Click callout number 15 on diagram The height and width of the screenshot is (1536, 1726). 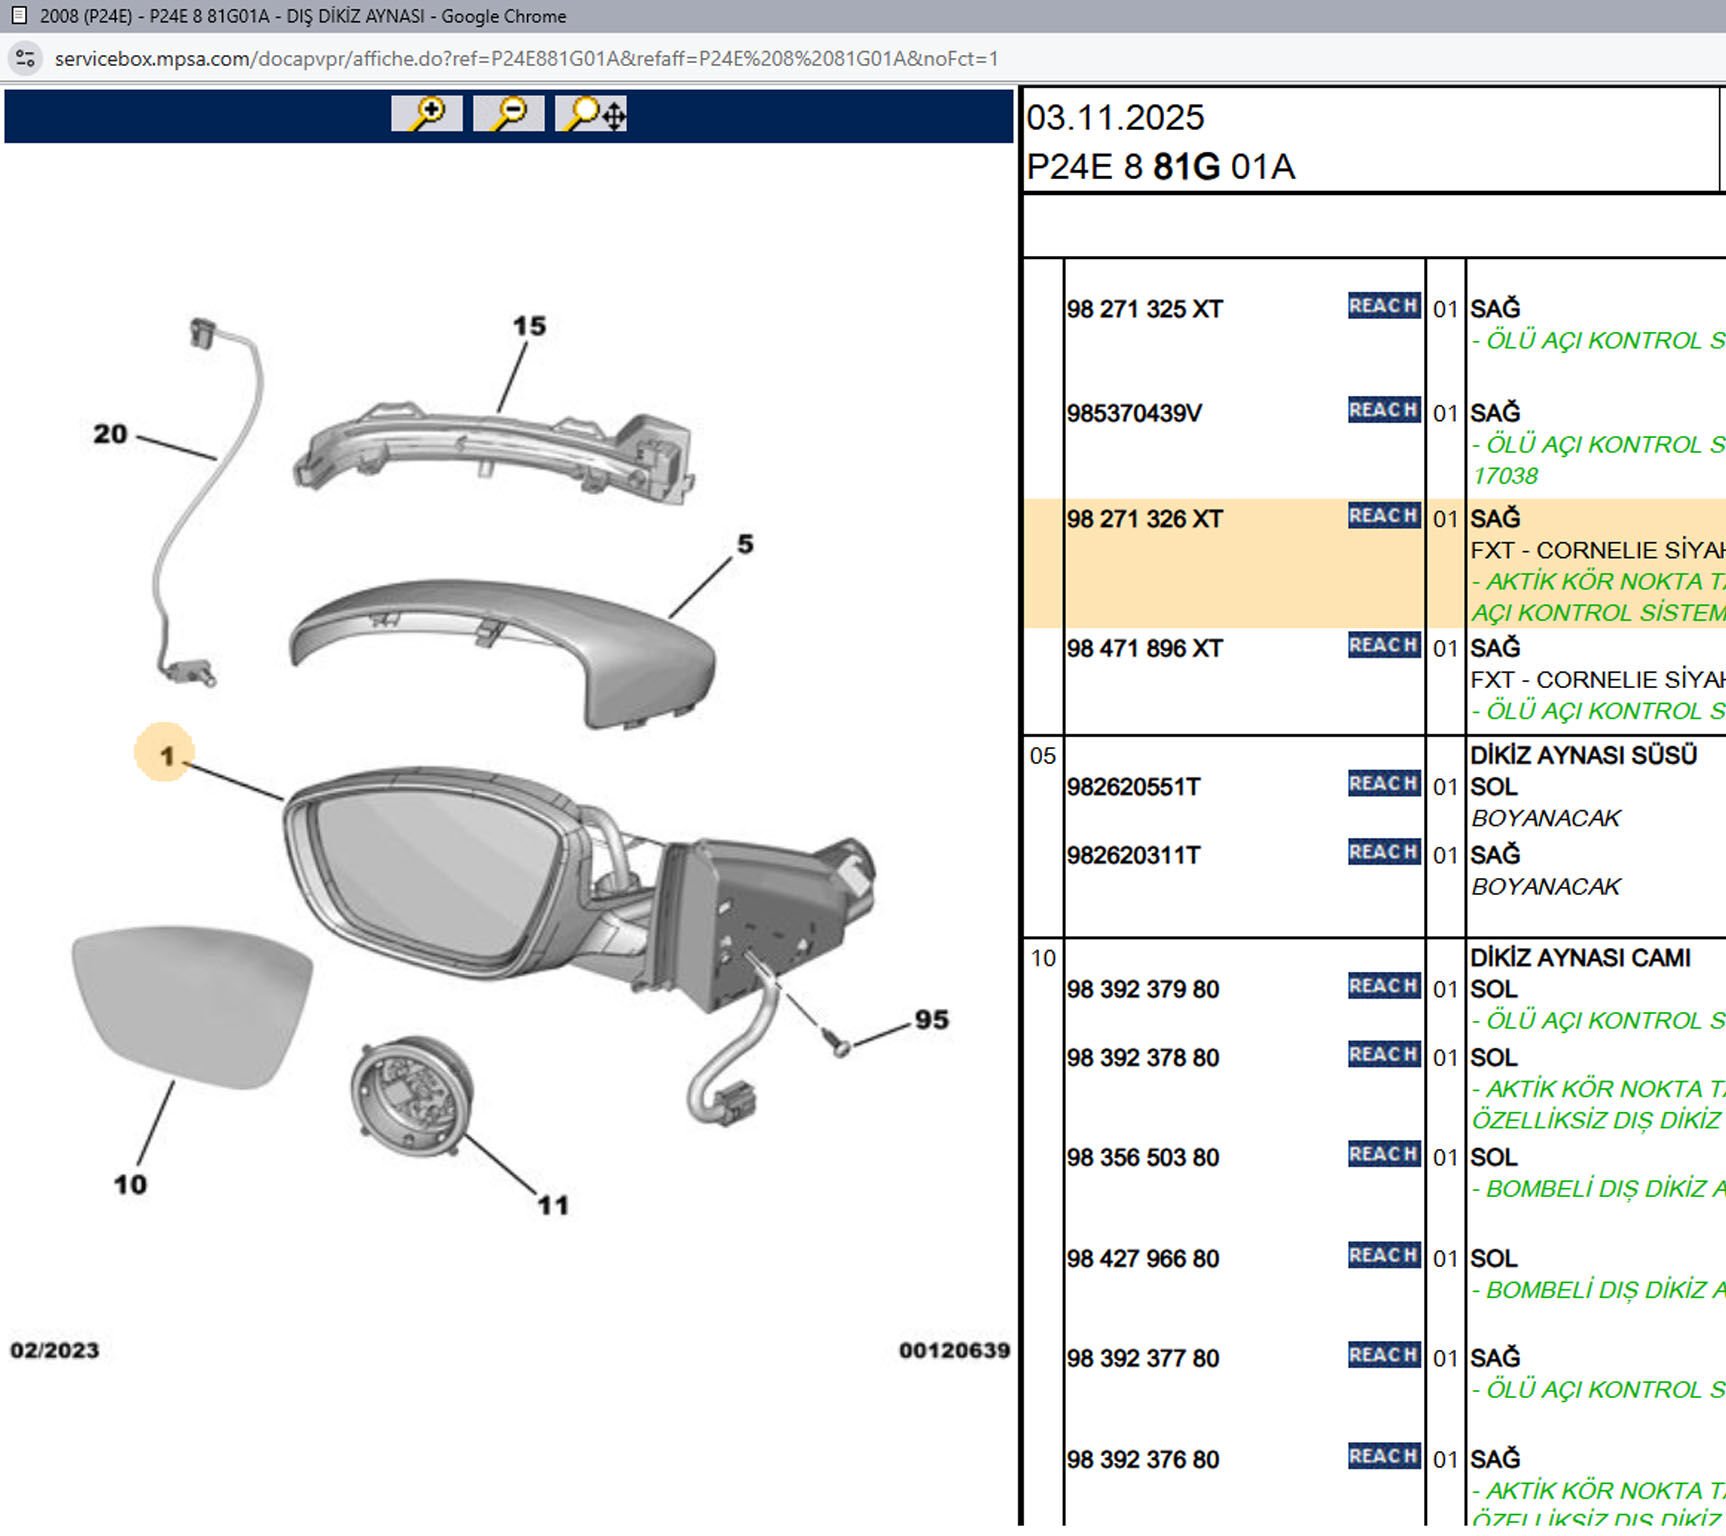529,326
